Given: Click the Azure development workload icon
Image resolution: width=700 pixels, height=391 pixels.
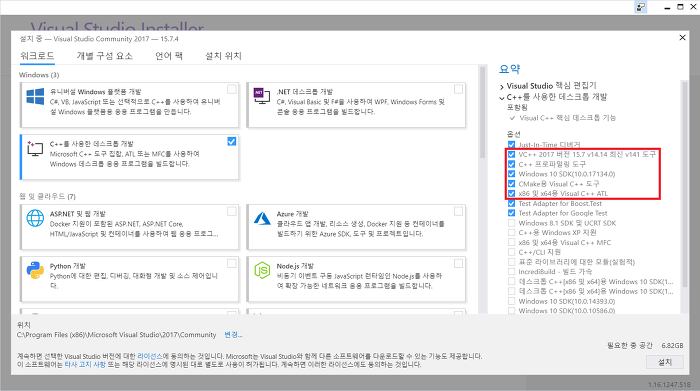Looking at the screenshot, I should pos(262,218).
